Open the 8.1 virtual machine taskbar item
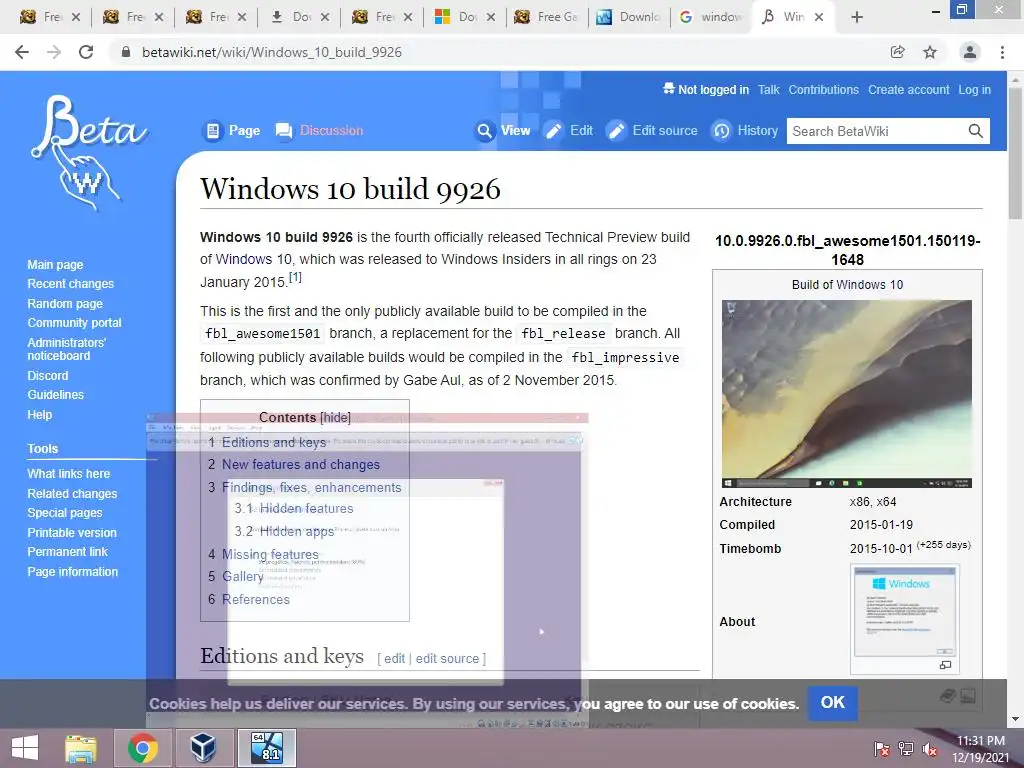 point(266,748)
